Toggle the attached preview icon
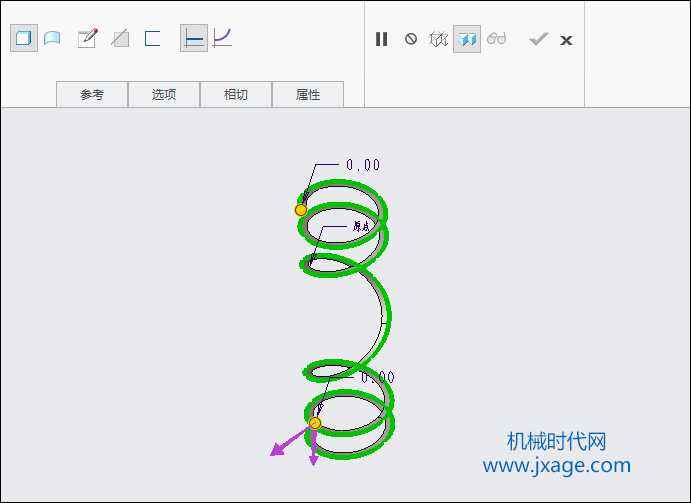This screenshot has height=503, width=691. 467,39
